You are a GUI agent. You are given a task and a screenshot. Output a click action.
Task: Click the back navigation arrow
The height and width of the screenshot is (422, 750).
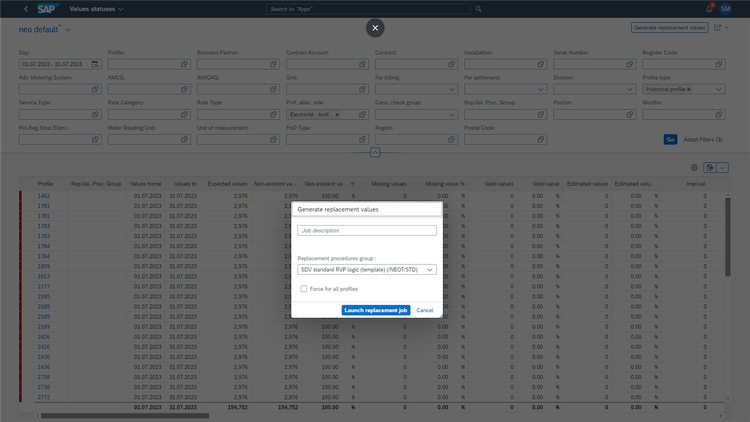point(26,9)
